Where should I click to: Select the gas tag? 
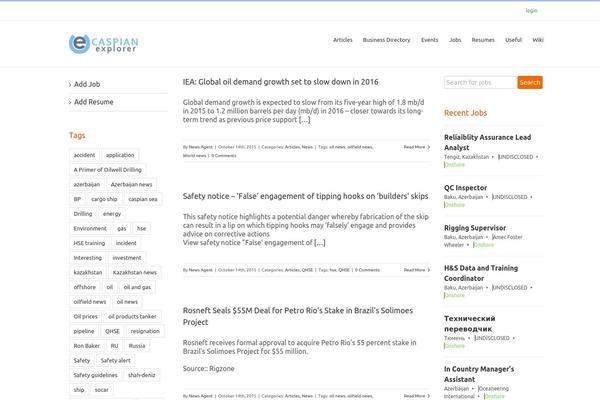click(x=122, y=229)
